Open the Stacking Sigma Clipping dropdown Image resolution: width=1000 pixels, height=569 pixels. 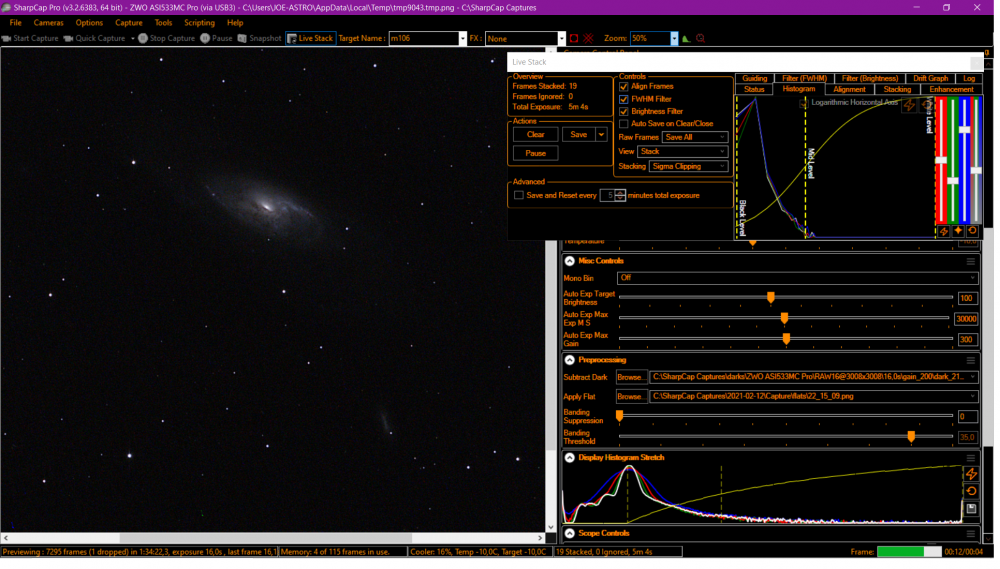pyautogui.click(x=688, y=166)
